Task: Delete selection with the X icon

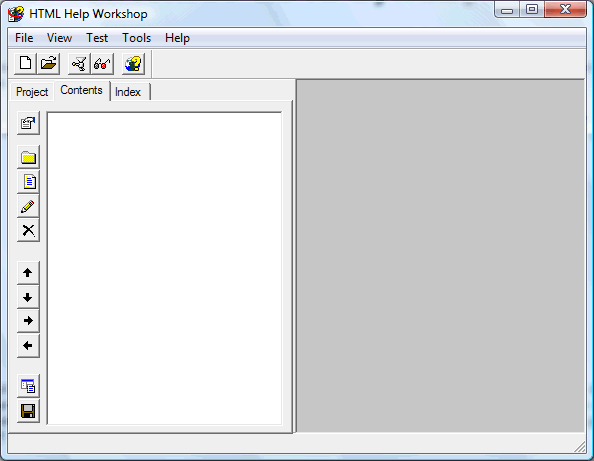Action: coord(28,230)
